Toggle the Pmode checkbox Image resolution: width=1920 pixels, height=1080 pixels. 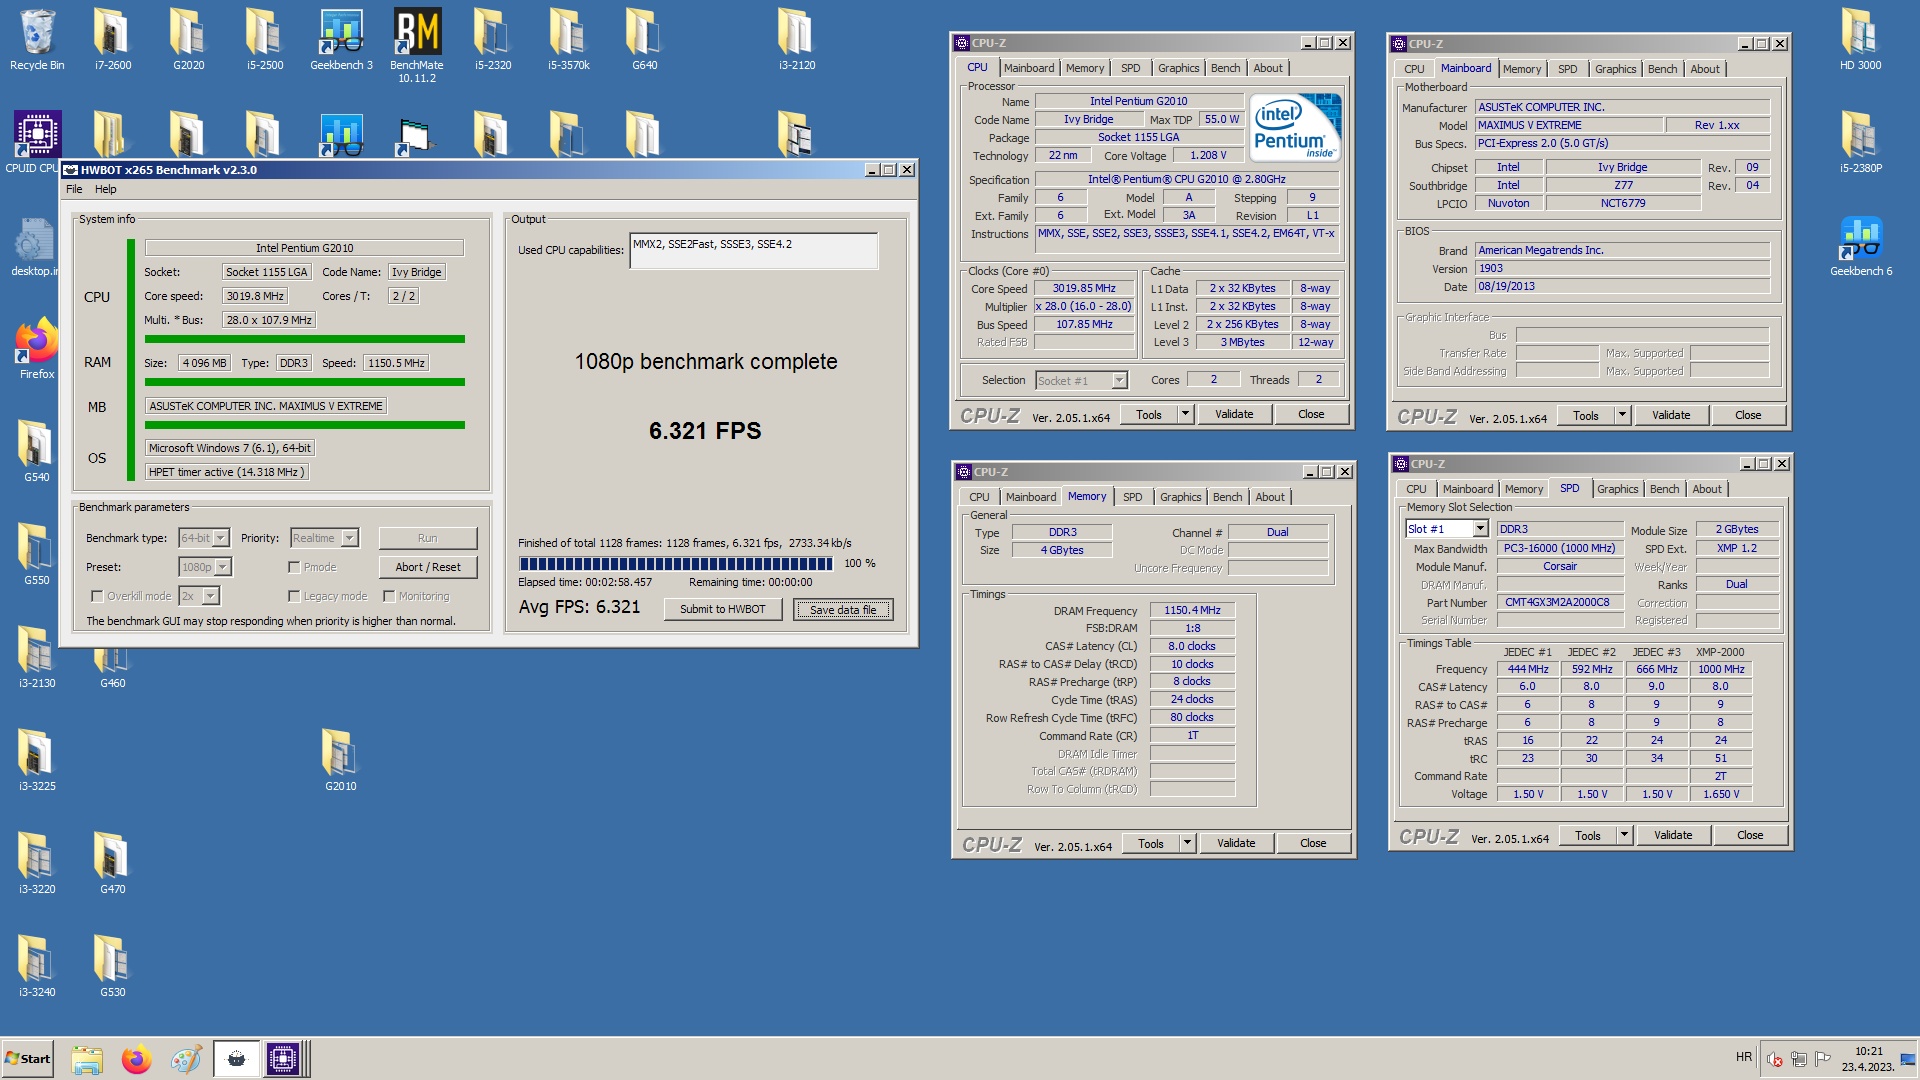[294, 567]
